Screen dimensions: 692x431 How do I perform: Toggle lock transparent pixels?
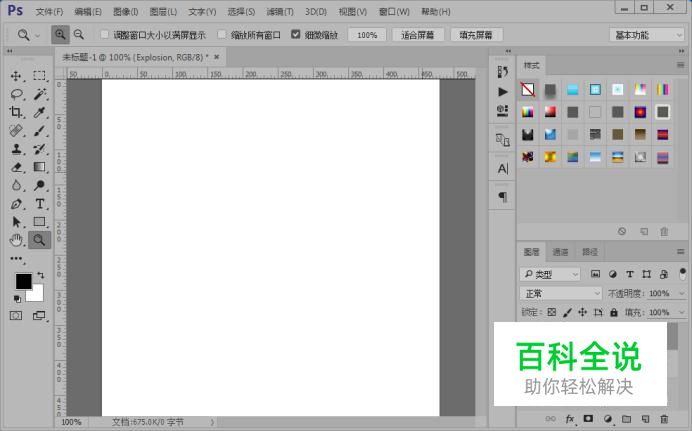552,312
